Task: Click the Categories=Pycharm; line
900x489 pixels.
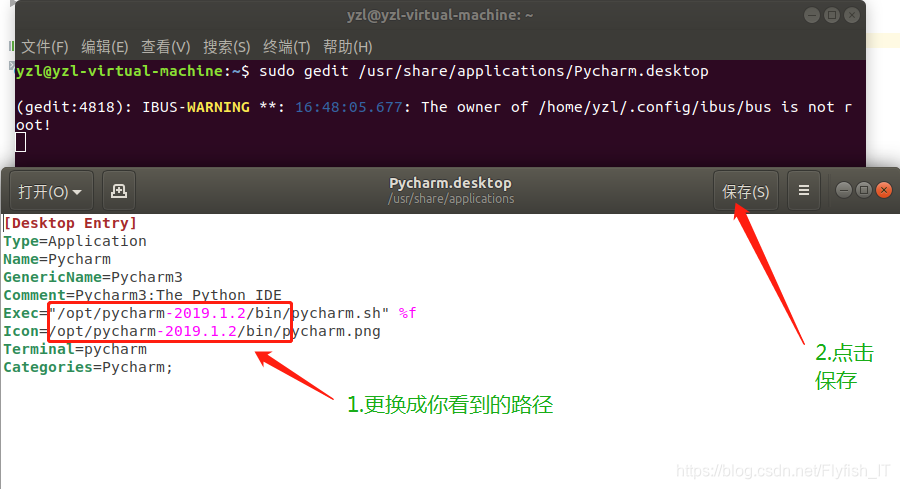Action: (x=88, y=367)
